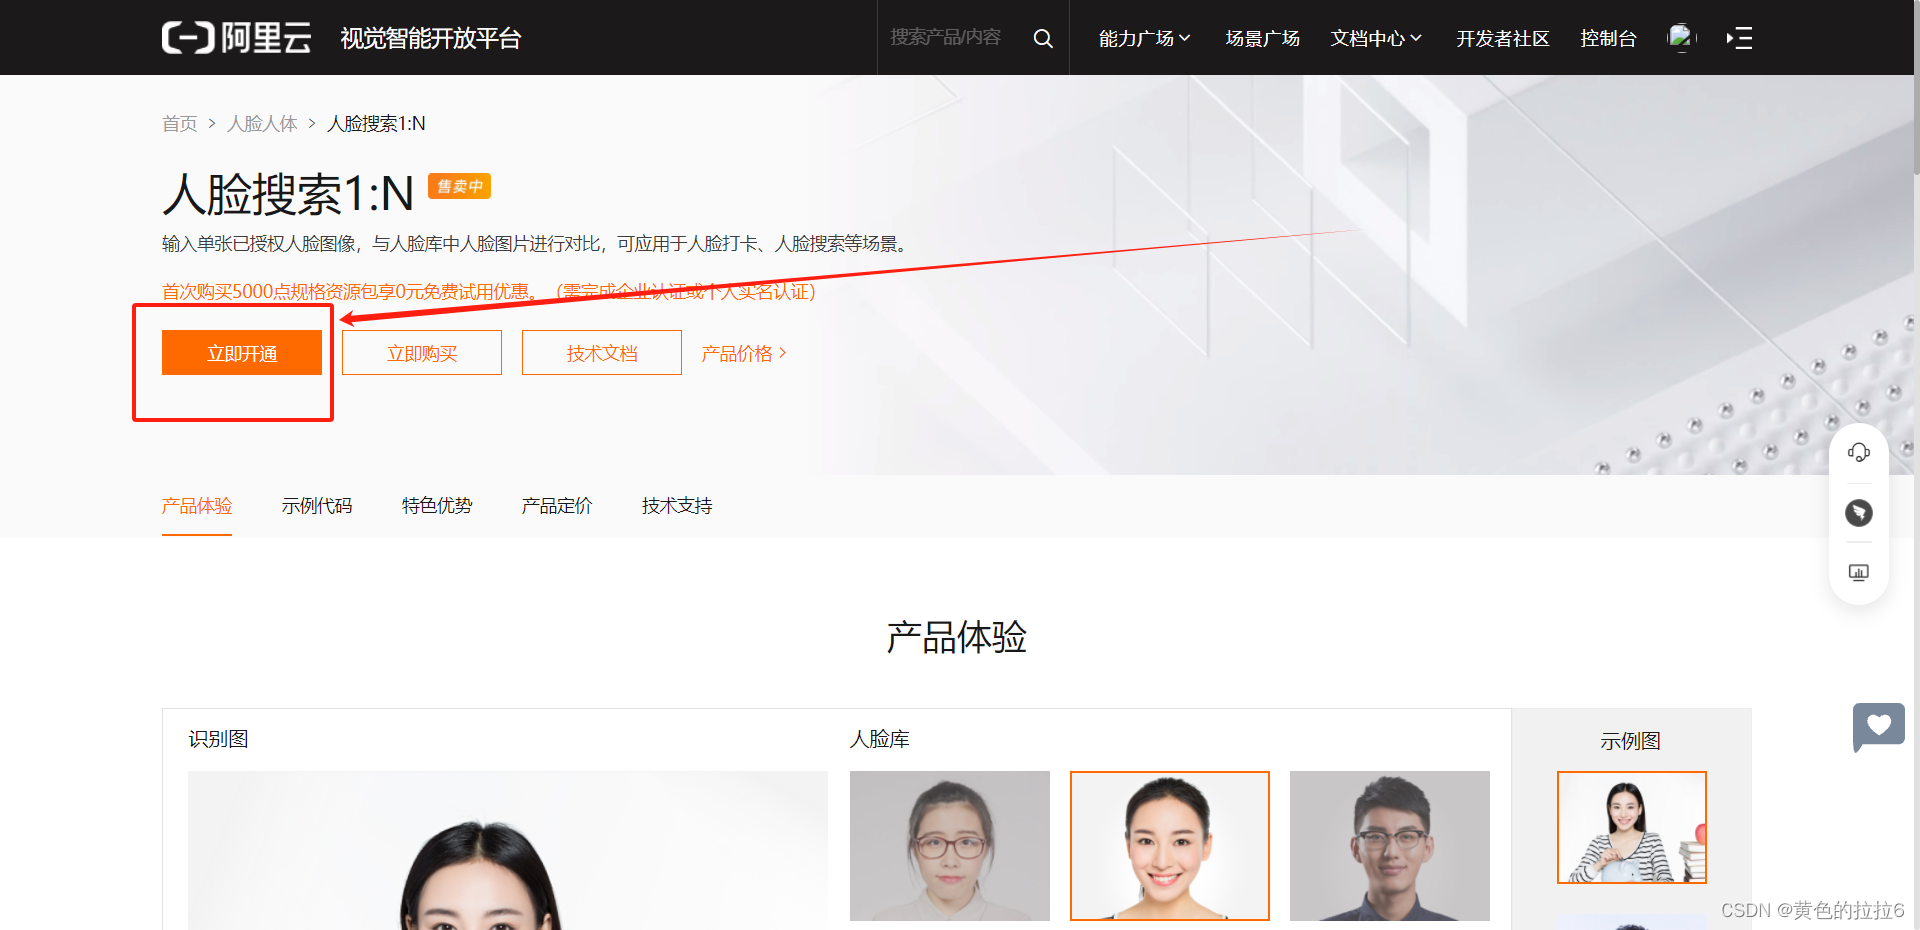Click the 立即开通 orange button

(242, 353)
